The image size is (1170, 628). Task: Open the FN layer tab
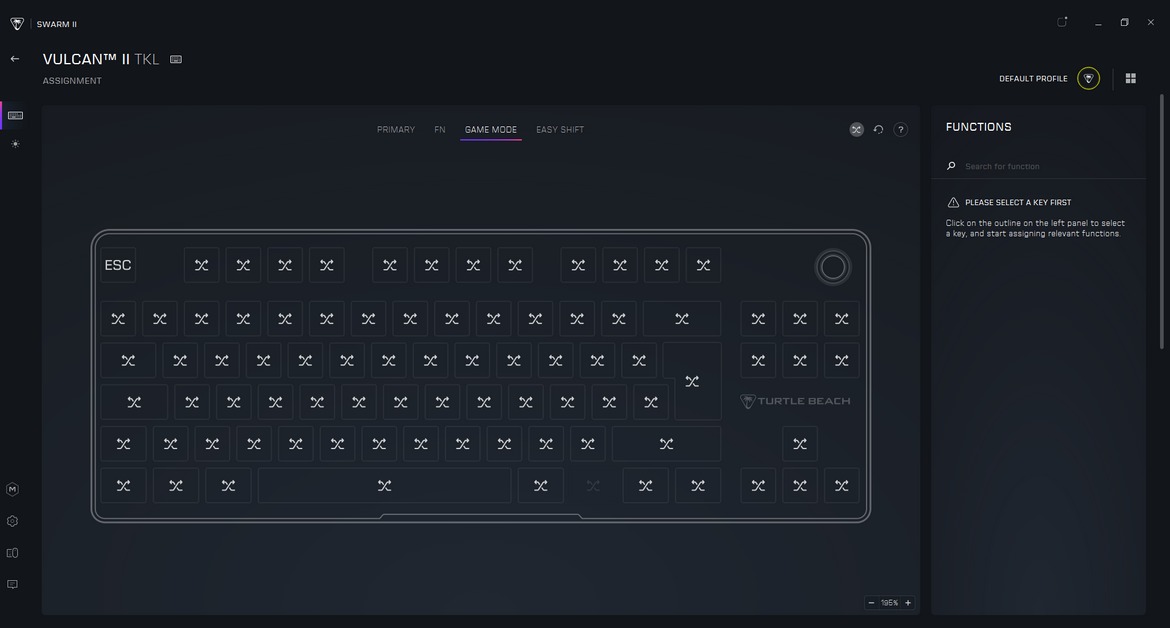pyautogui.click(x=440, y=130)
